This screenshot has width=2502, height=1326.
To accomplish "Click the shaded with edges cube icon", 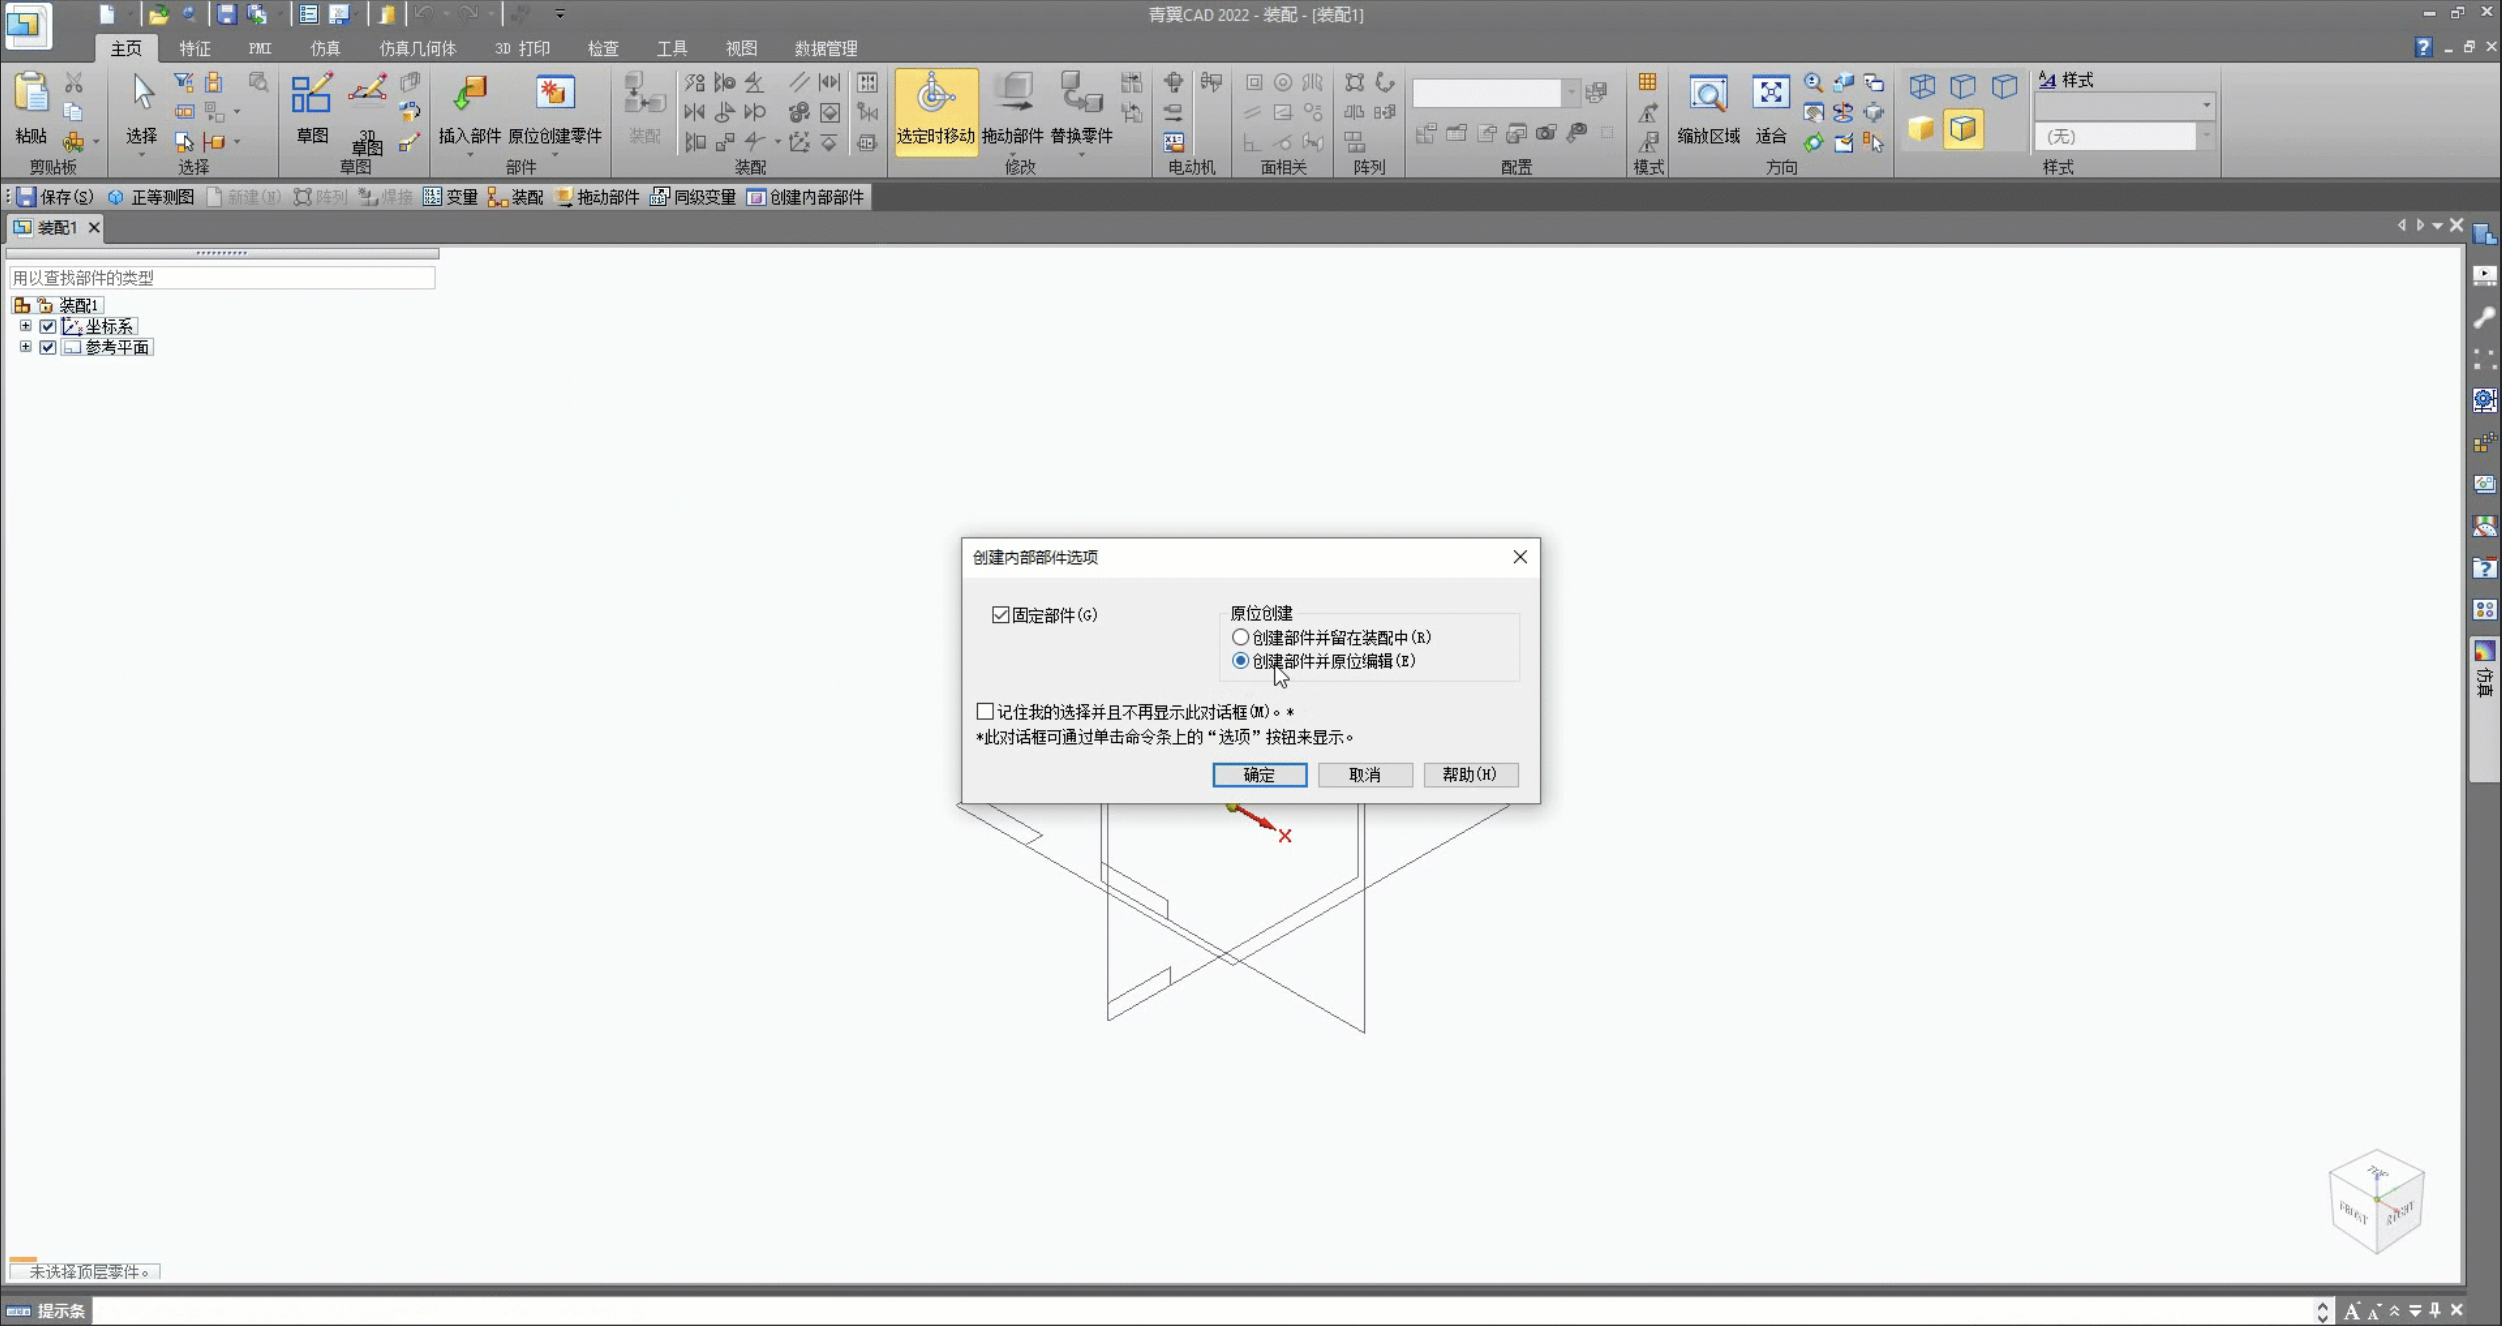I will [1963, 129].
